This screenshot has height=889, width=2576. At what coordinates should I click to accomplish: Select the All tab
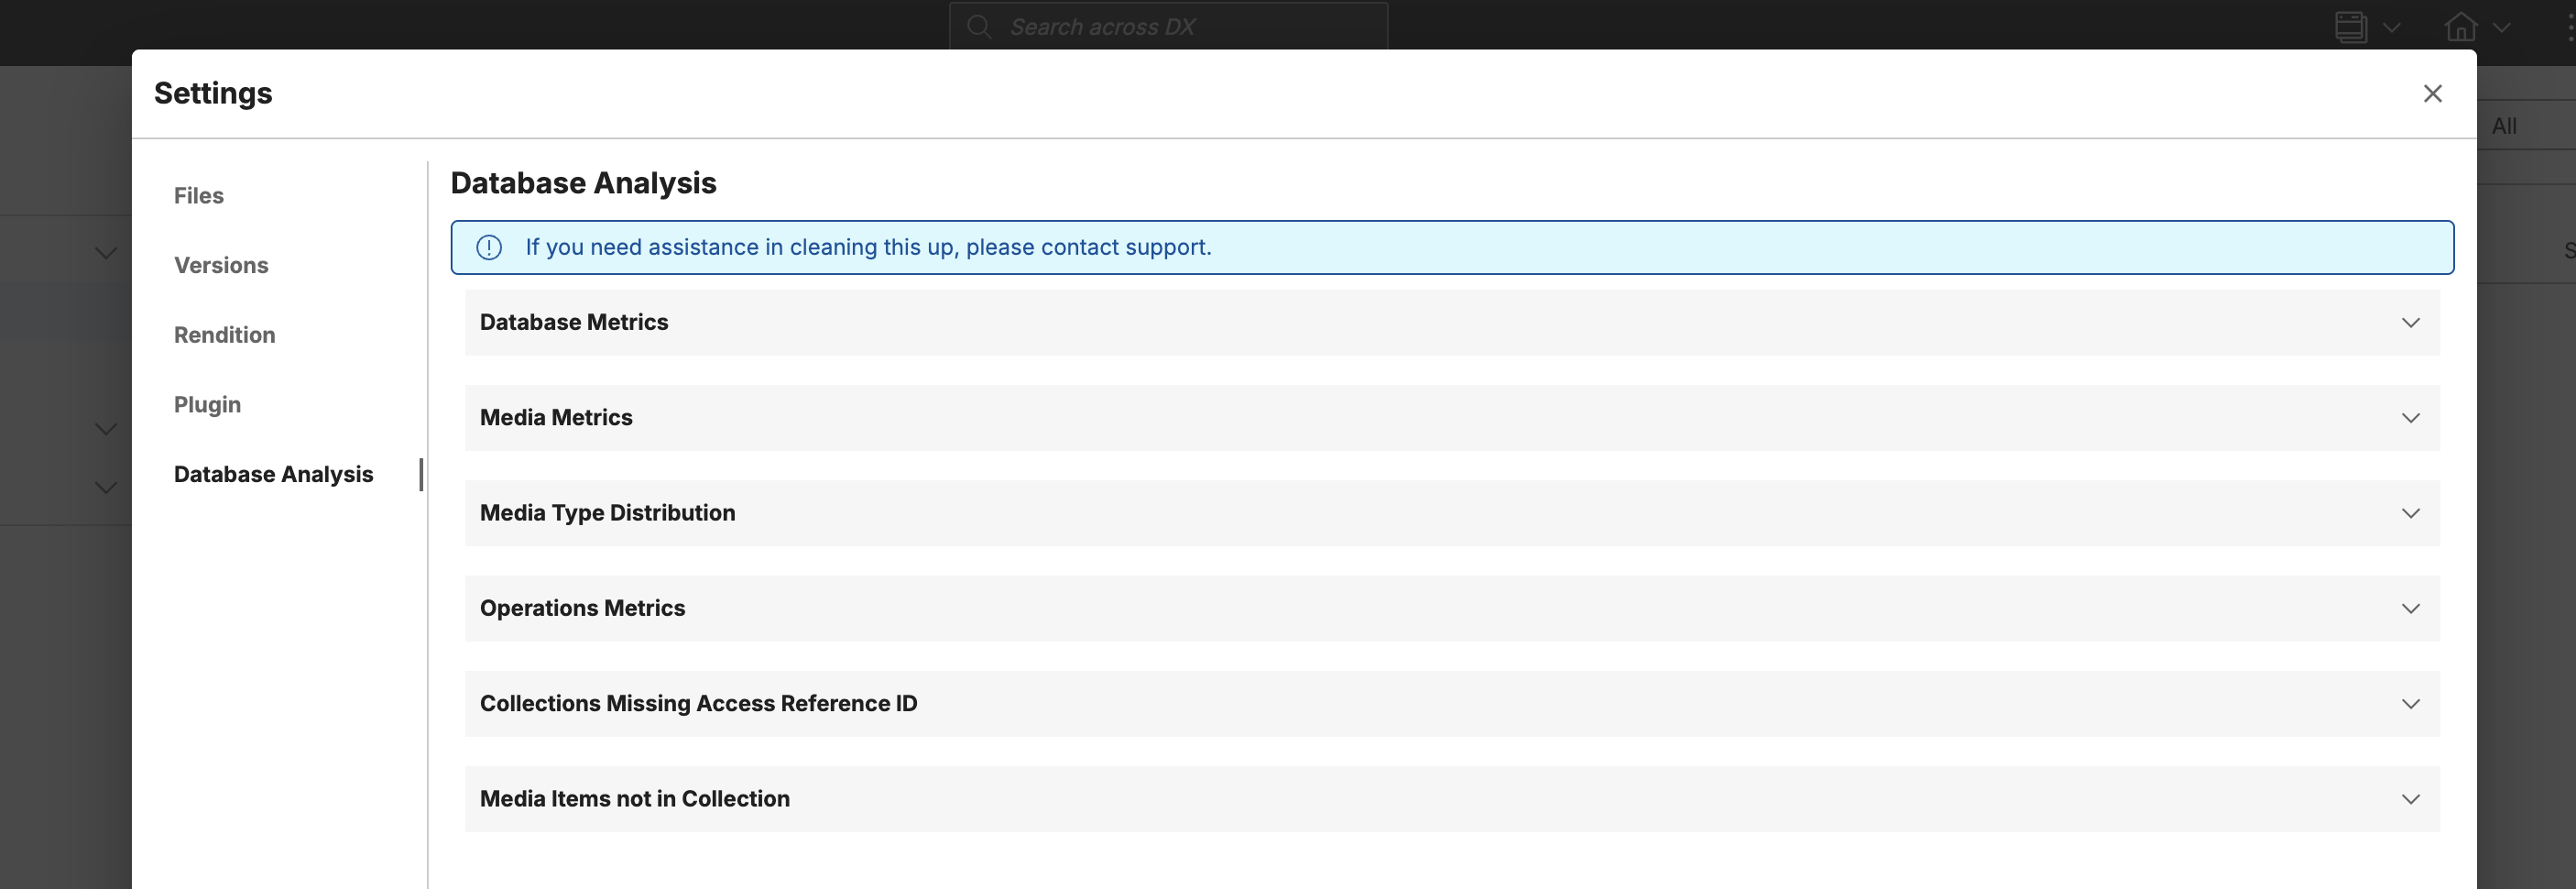pyautogui.click(x=2505, y=125)
